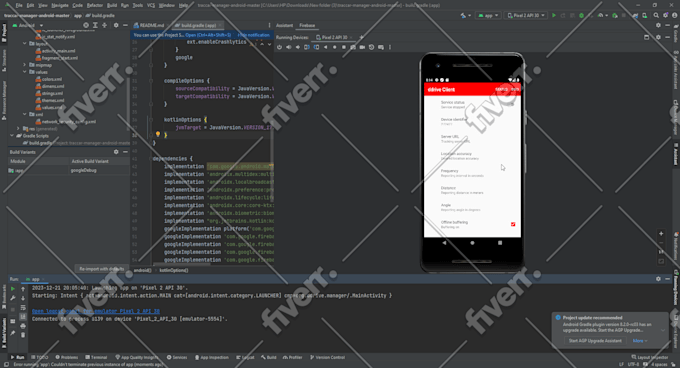Click emulator Back triangle toolbar icon
This screenshot has height=368, width=680.
pyautogui.click(x=325, y=47)
